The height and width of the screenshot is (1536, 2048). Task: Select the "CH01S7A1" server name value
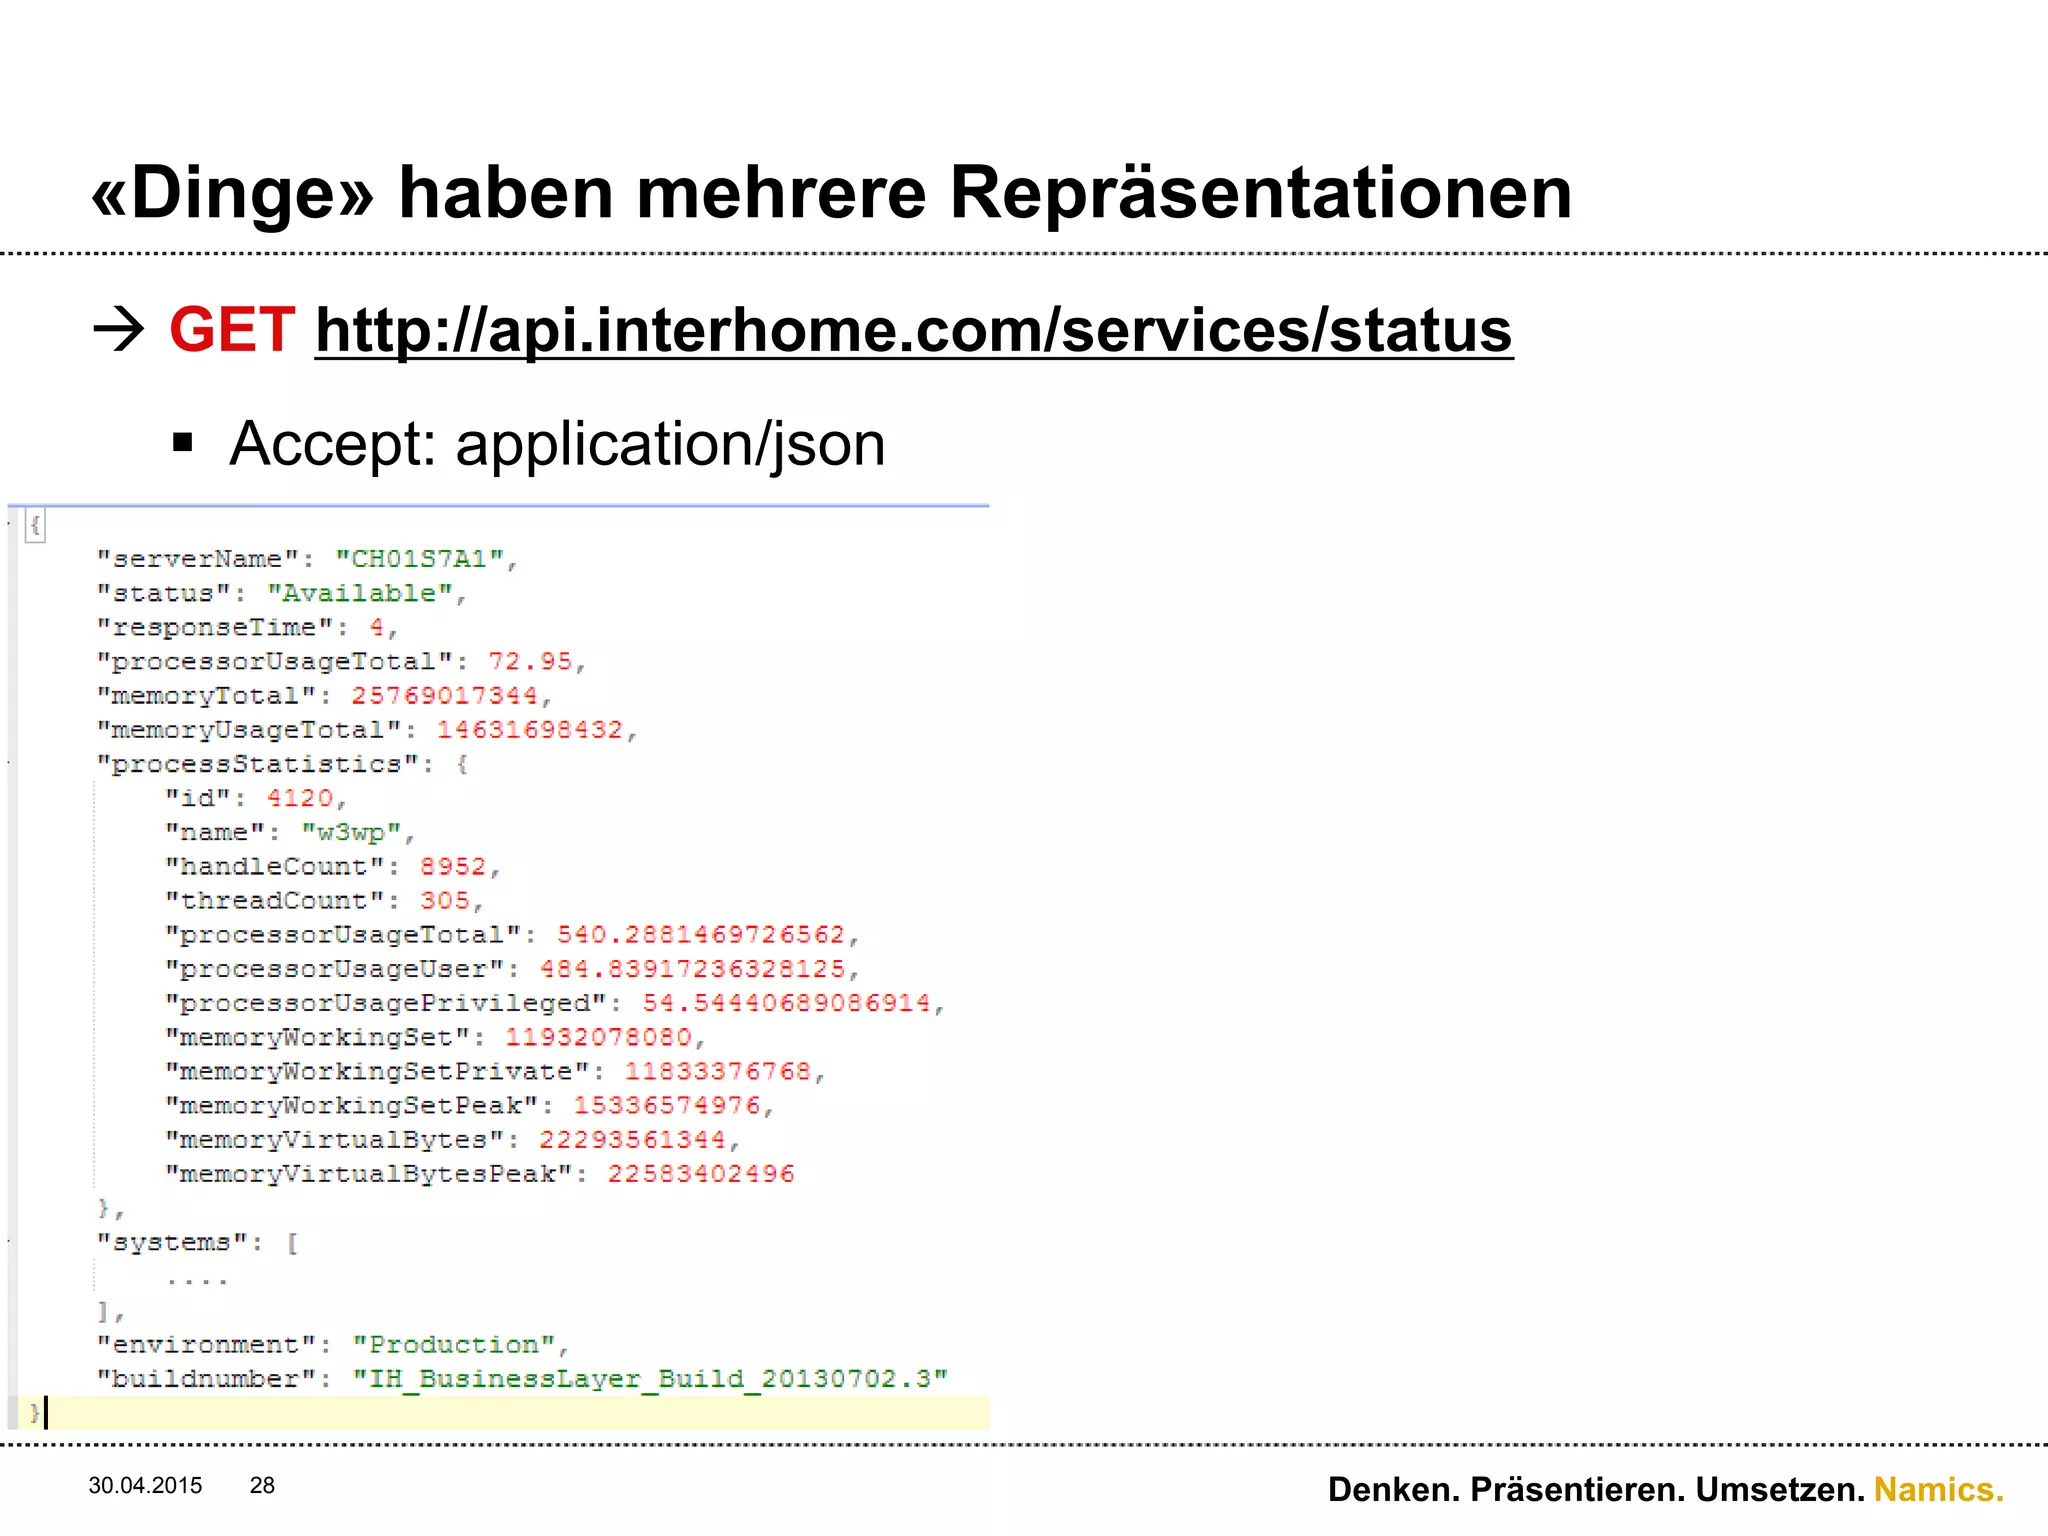coord(420,559)
